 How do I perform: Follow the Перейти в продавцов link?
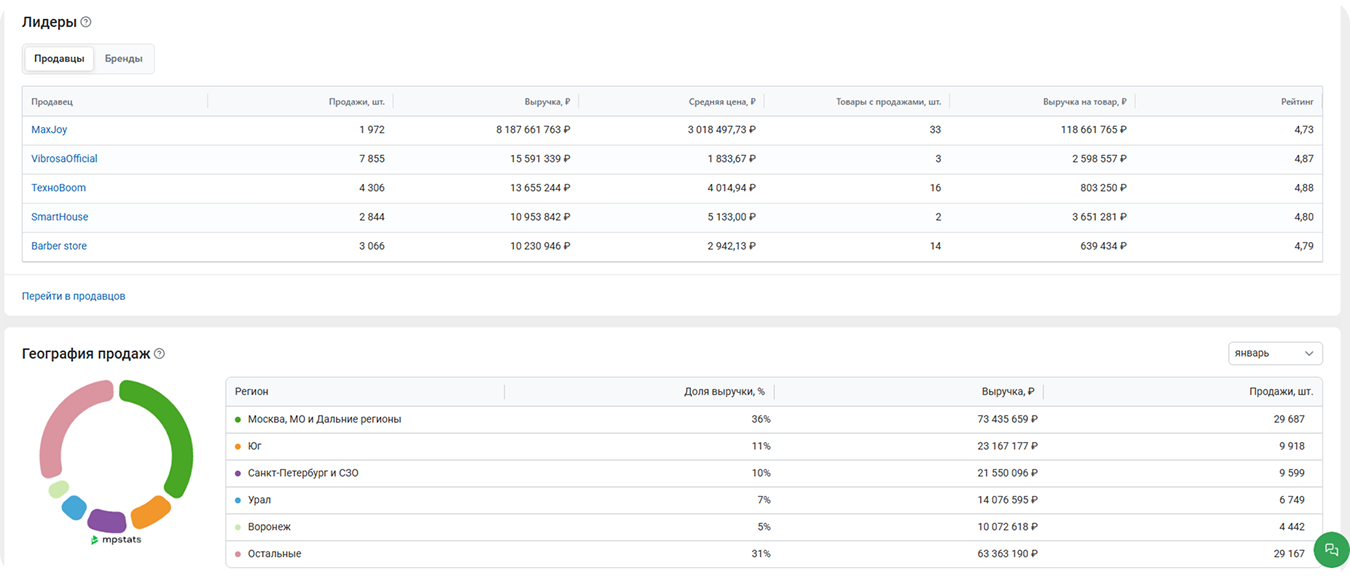pos(74,296)
